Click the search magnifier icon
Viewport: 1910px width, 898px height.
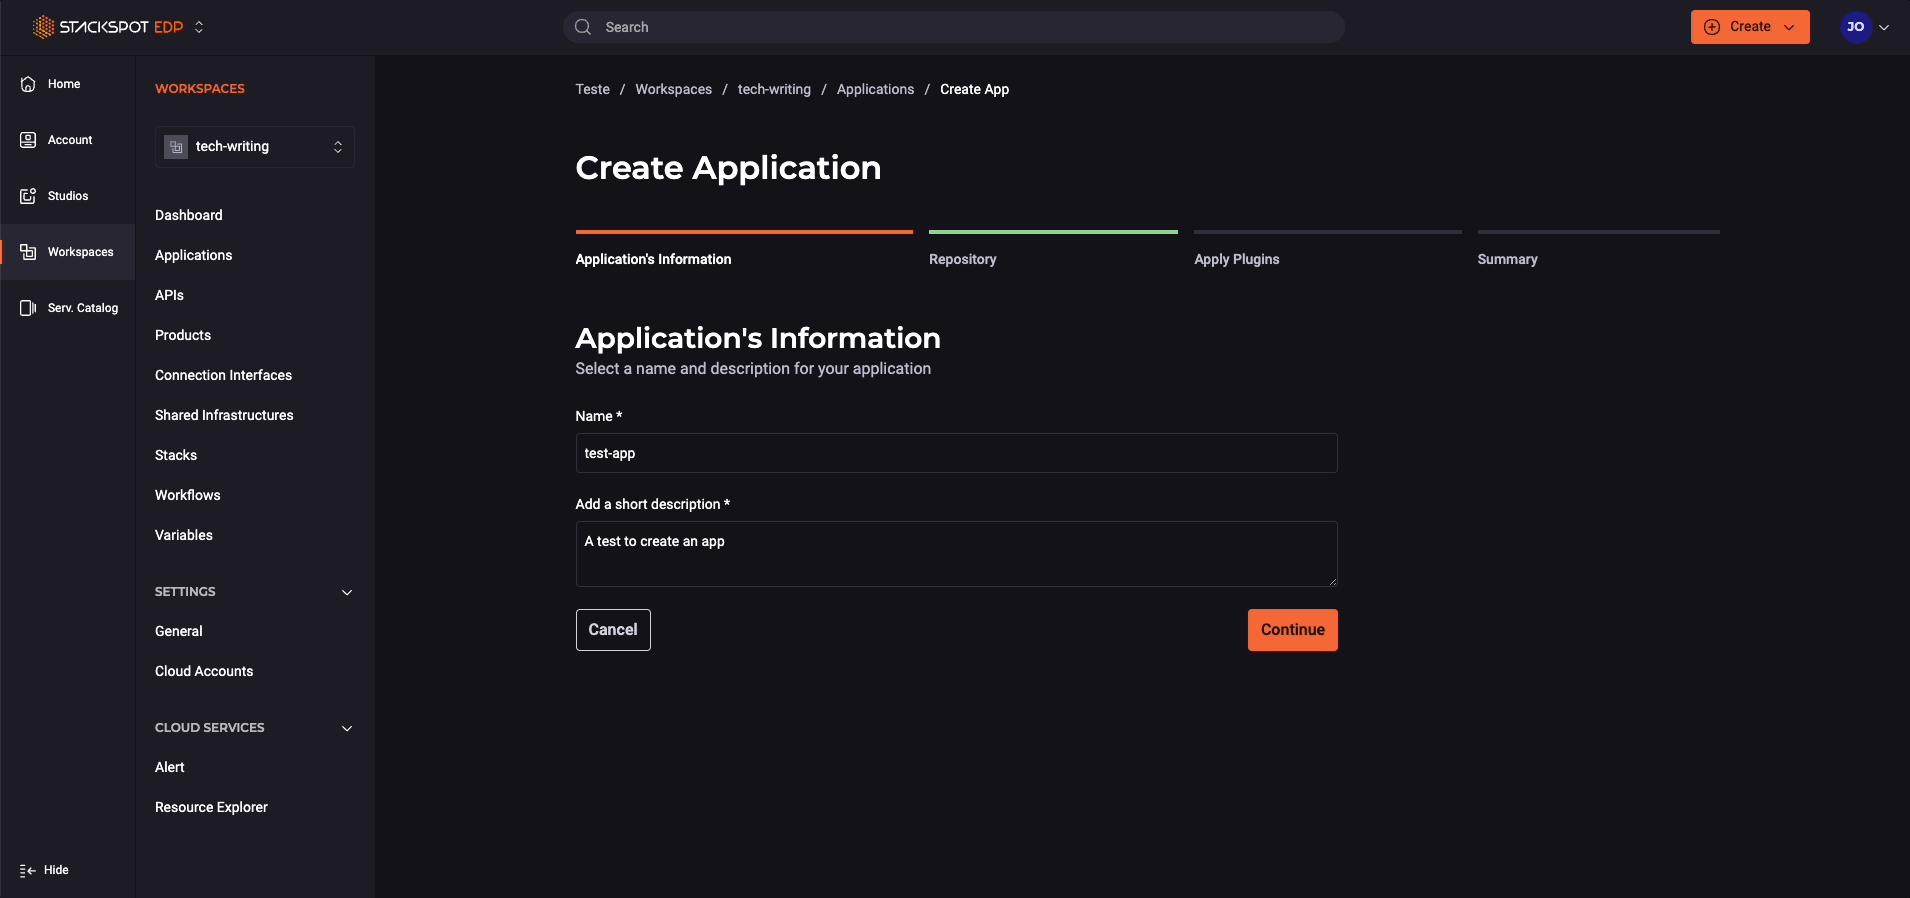pos(583,27)
